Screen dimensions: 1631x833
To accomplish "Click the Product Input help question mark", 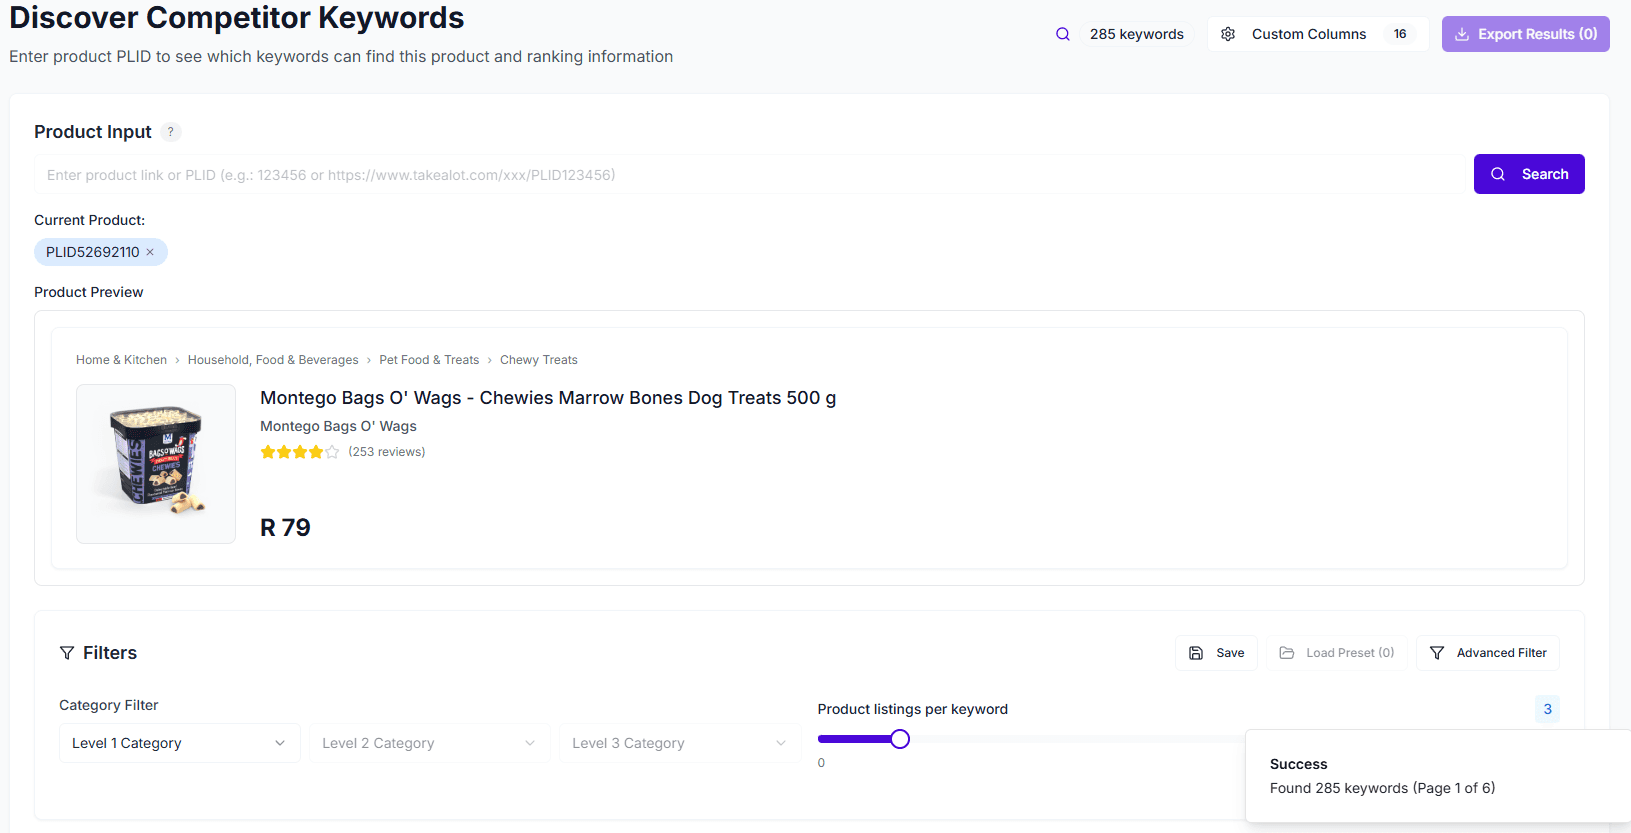I will coord(171,132).
